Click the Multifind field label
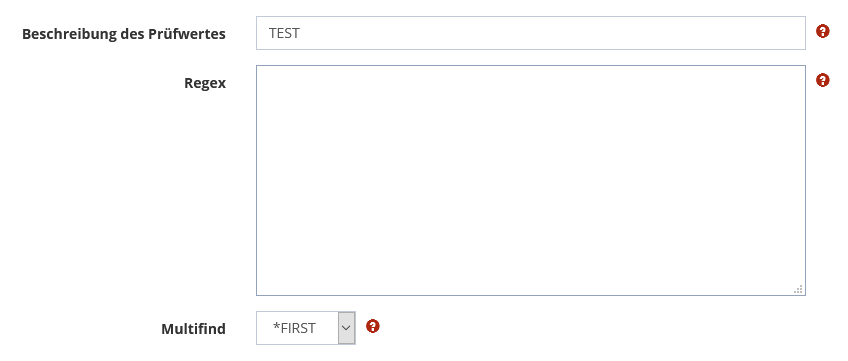The height and width of the screenshot is (361, 848). [193, 329]
